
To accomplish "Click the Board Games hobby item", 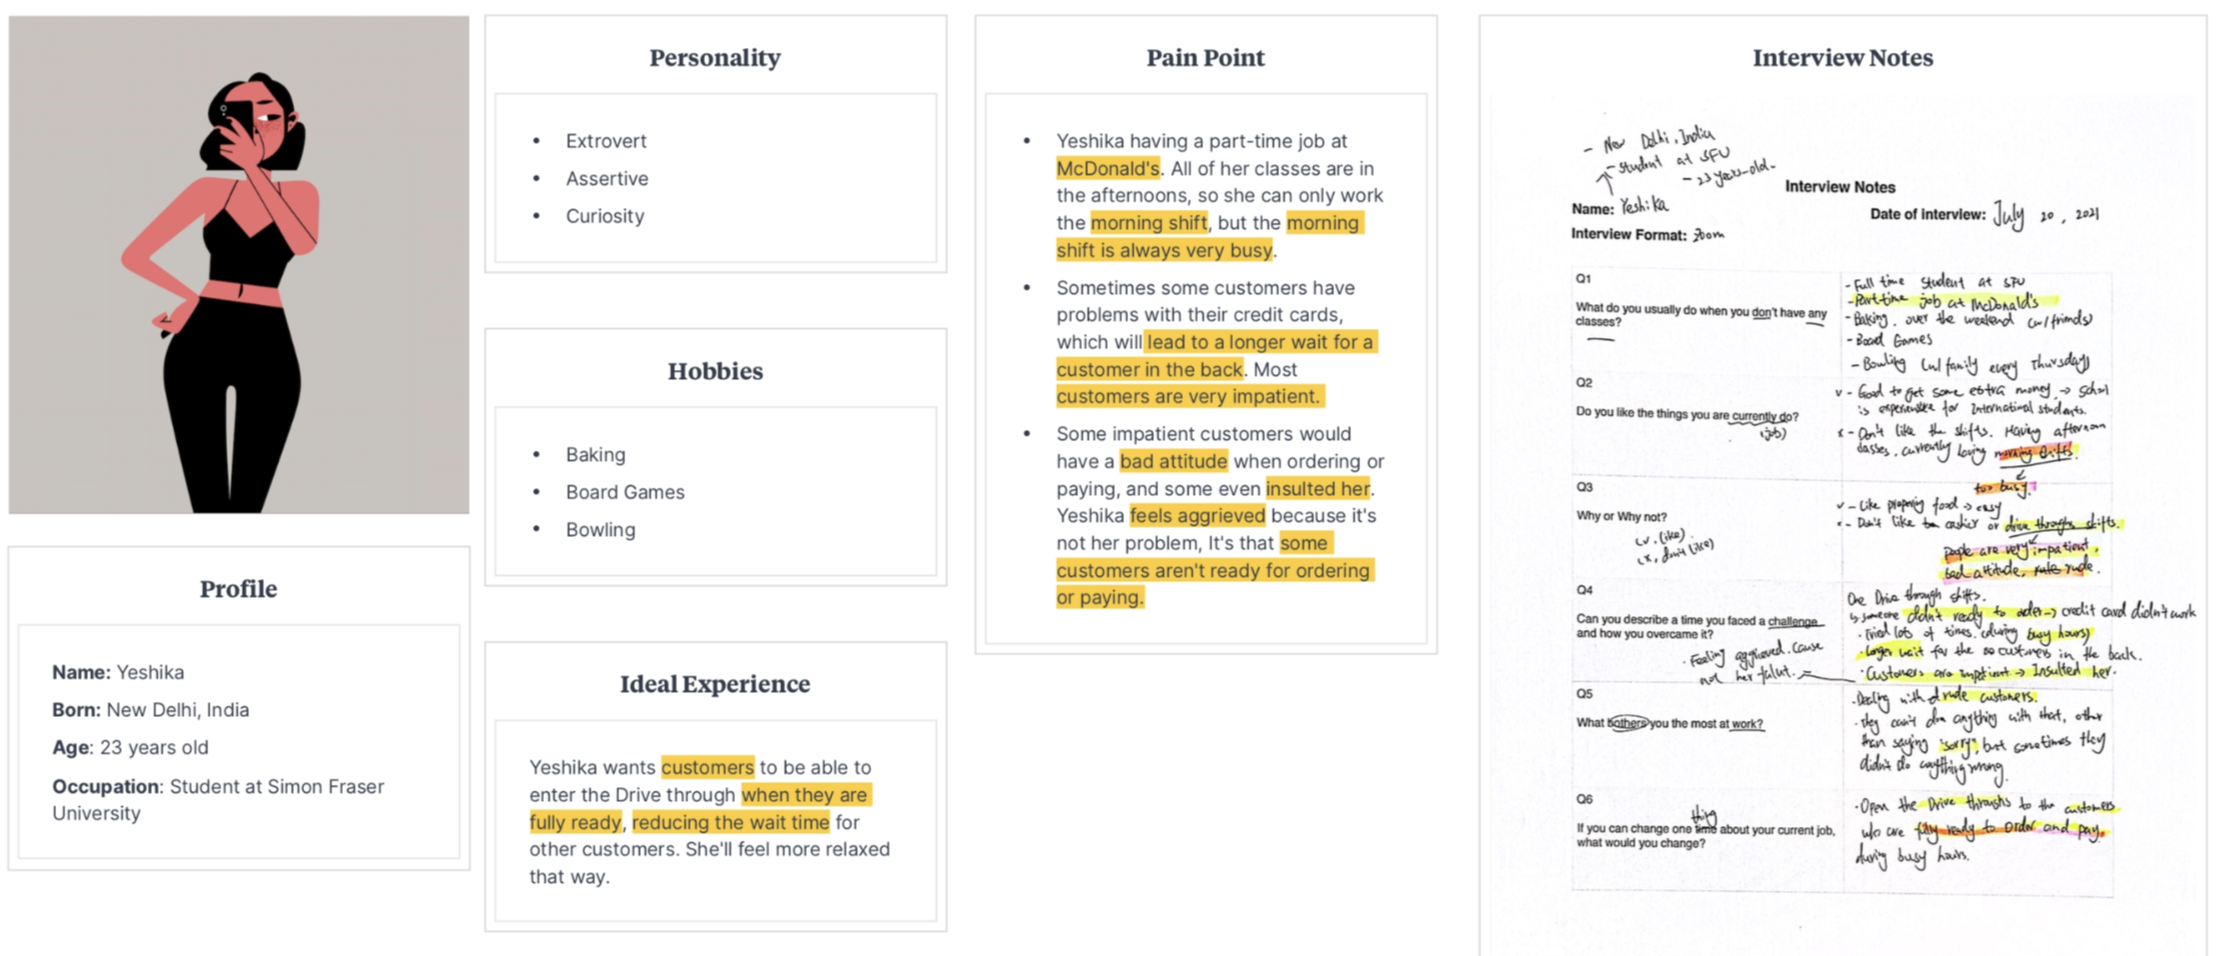I will (625, 492).
